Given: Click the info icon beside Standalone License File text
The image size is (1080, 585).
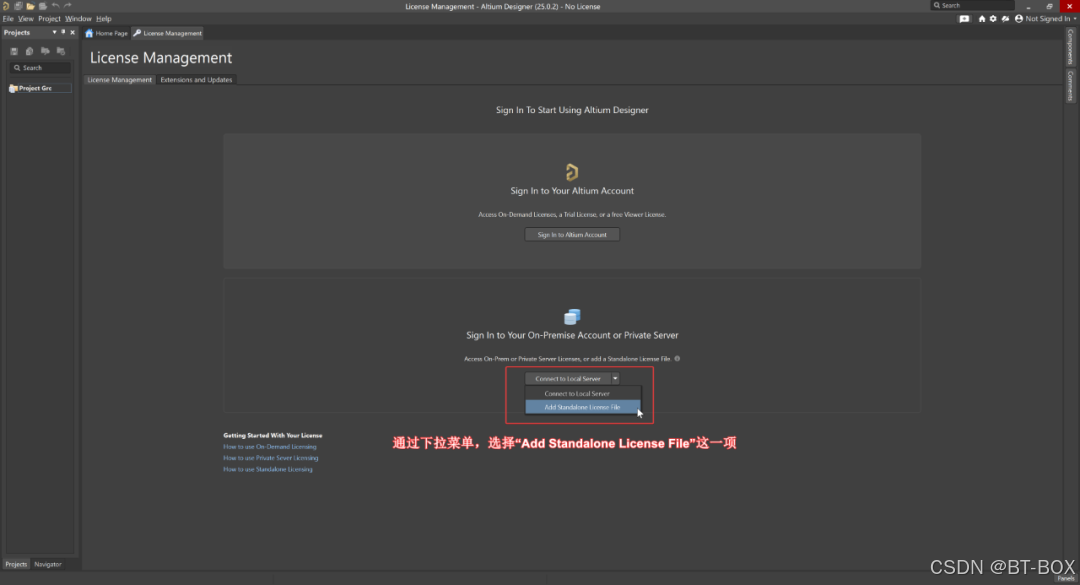Looking at the screenshot, I should pos(677,358).
